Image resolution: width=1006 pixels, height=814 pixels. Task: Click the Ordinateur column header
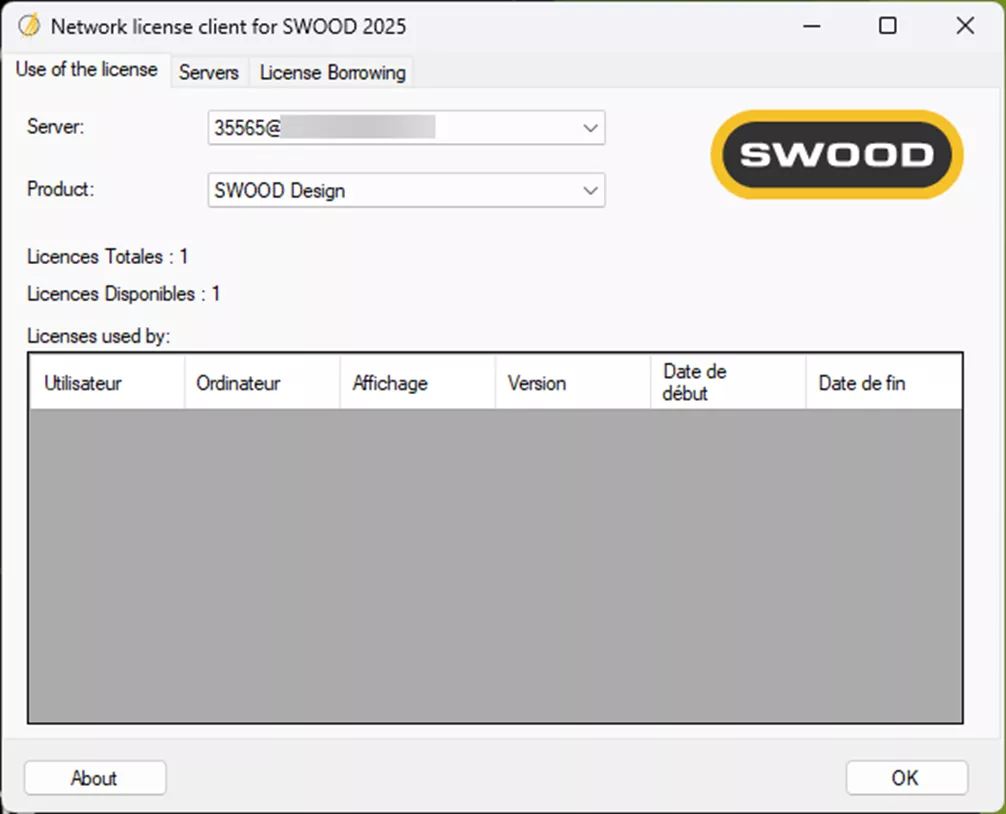tap(260, 382)
